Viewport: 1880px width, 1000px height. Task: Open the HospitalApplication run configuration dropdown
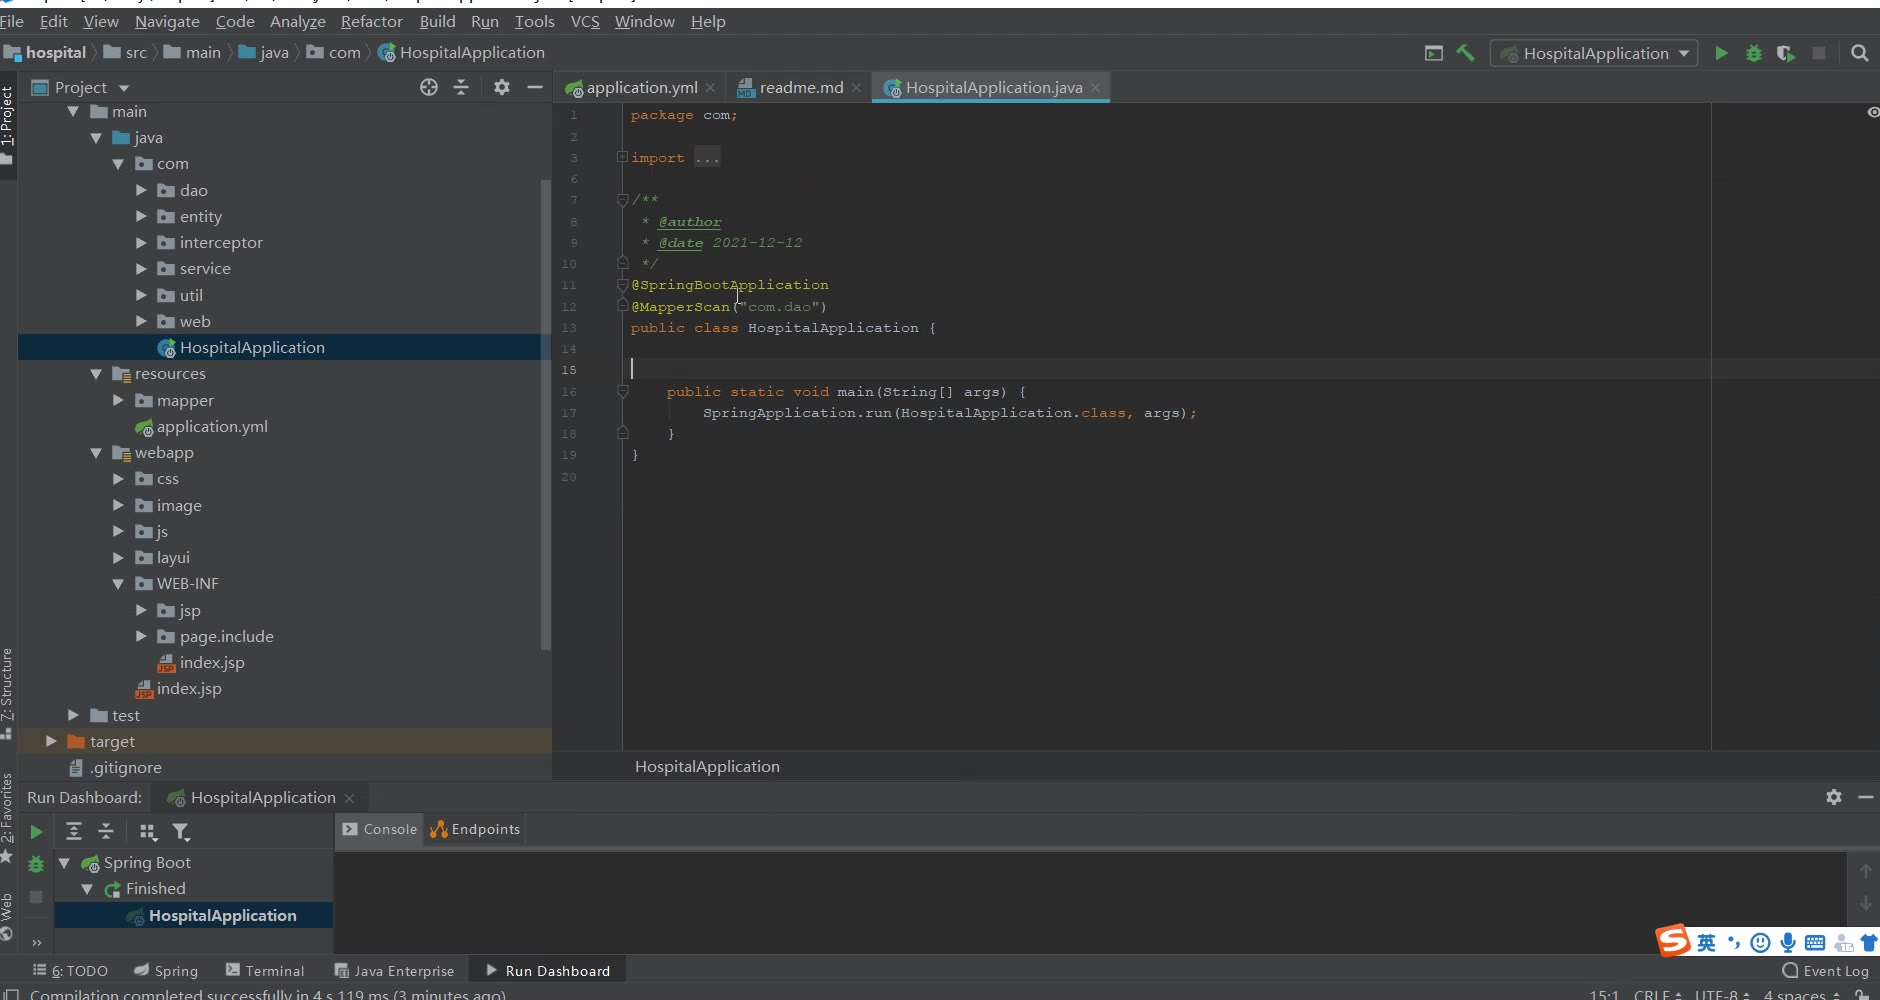click(x=1594, y=53)
